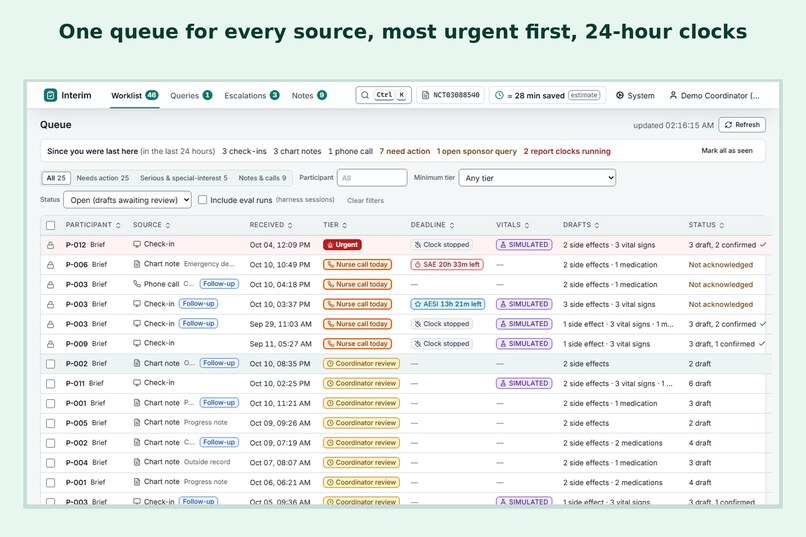Select the Needs action 25 filter

(x=103, y=178)
